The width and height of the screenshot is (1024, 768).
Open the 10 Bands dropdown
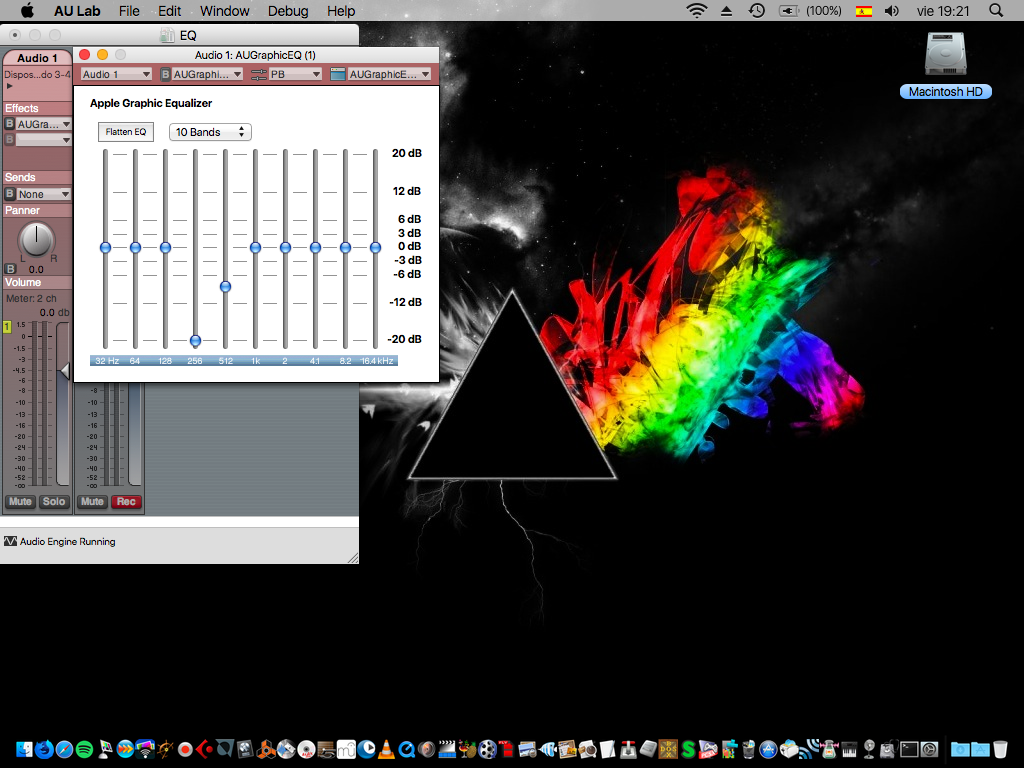pyautogui.click(x=210, y=132)
